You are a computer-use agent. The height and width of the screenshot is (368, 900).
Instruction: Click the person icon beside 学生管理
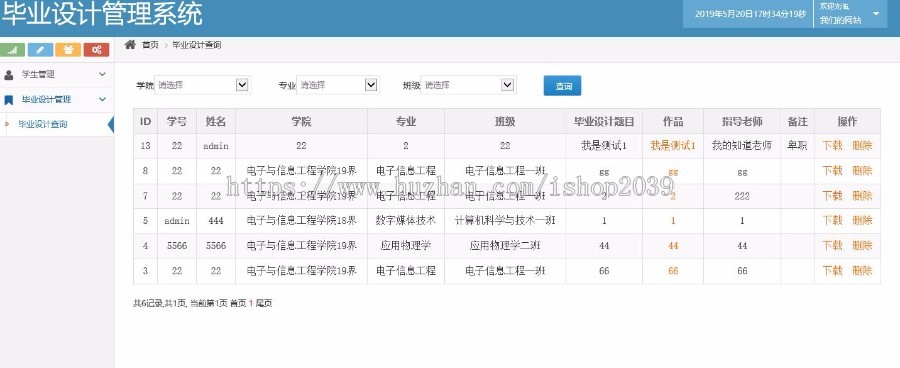pos(9,75)
